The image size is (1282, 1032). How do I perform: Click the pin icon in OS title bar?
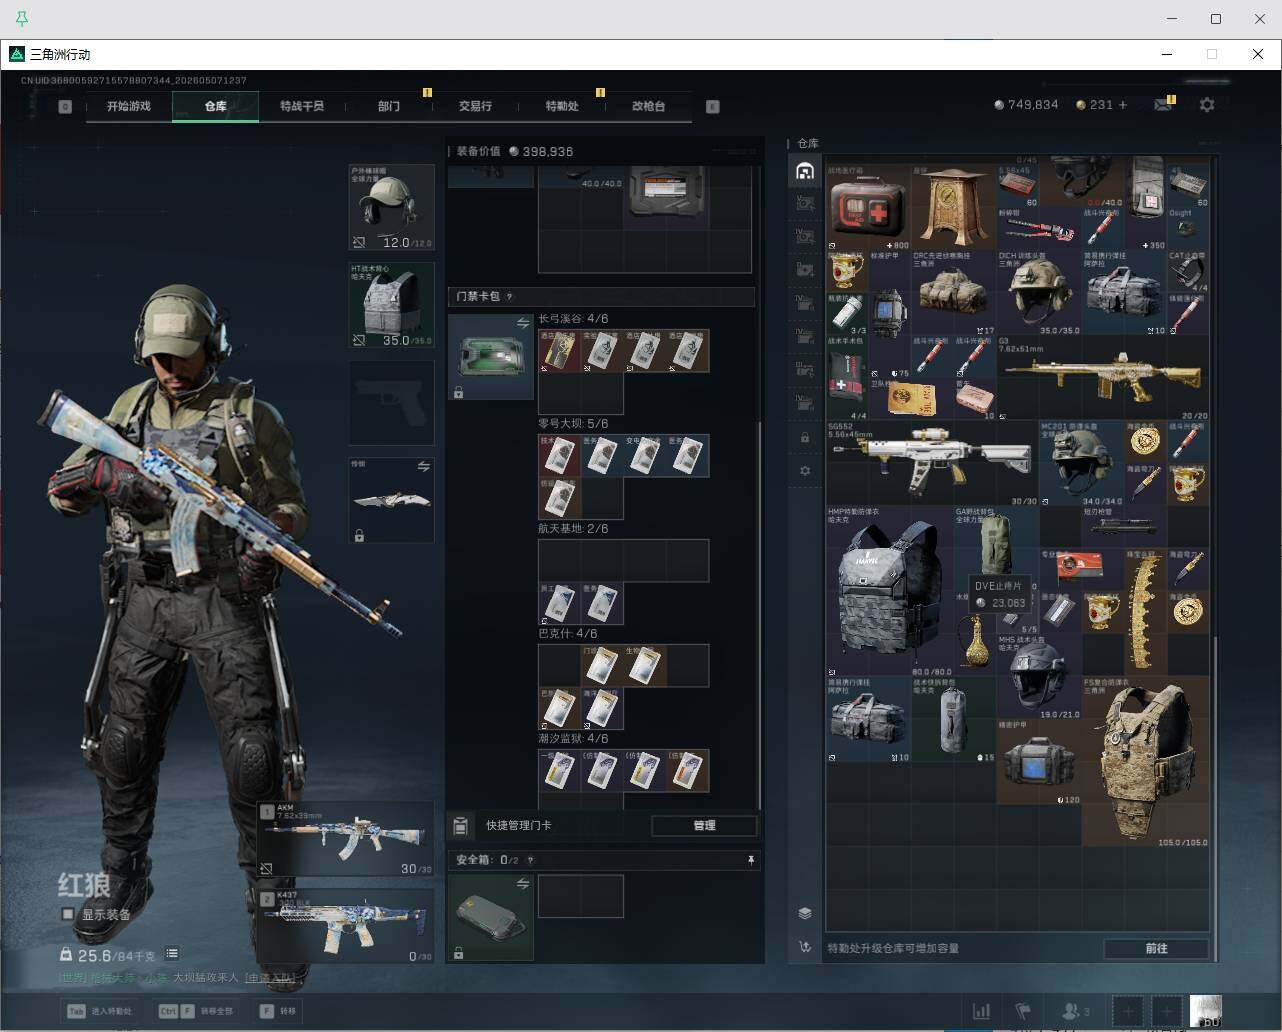point(21,19)
